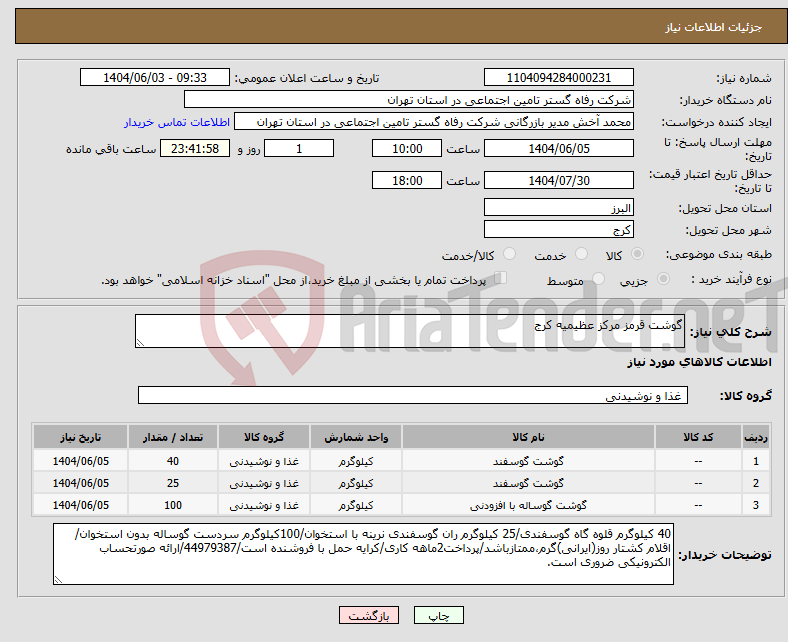Click the buyer organization name field
The height and width of the screenshot is (642, 788).
409,100
